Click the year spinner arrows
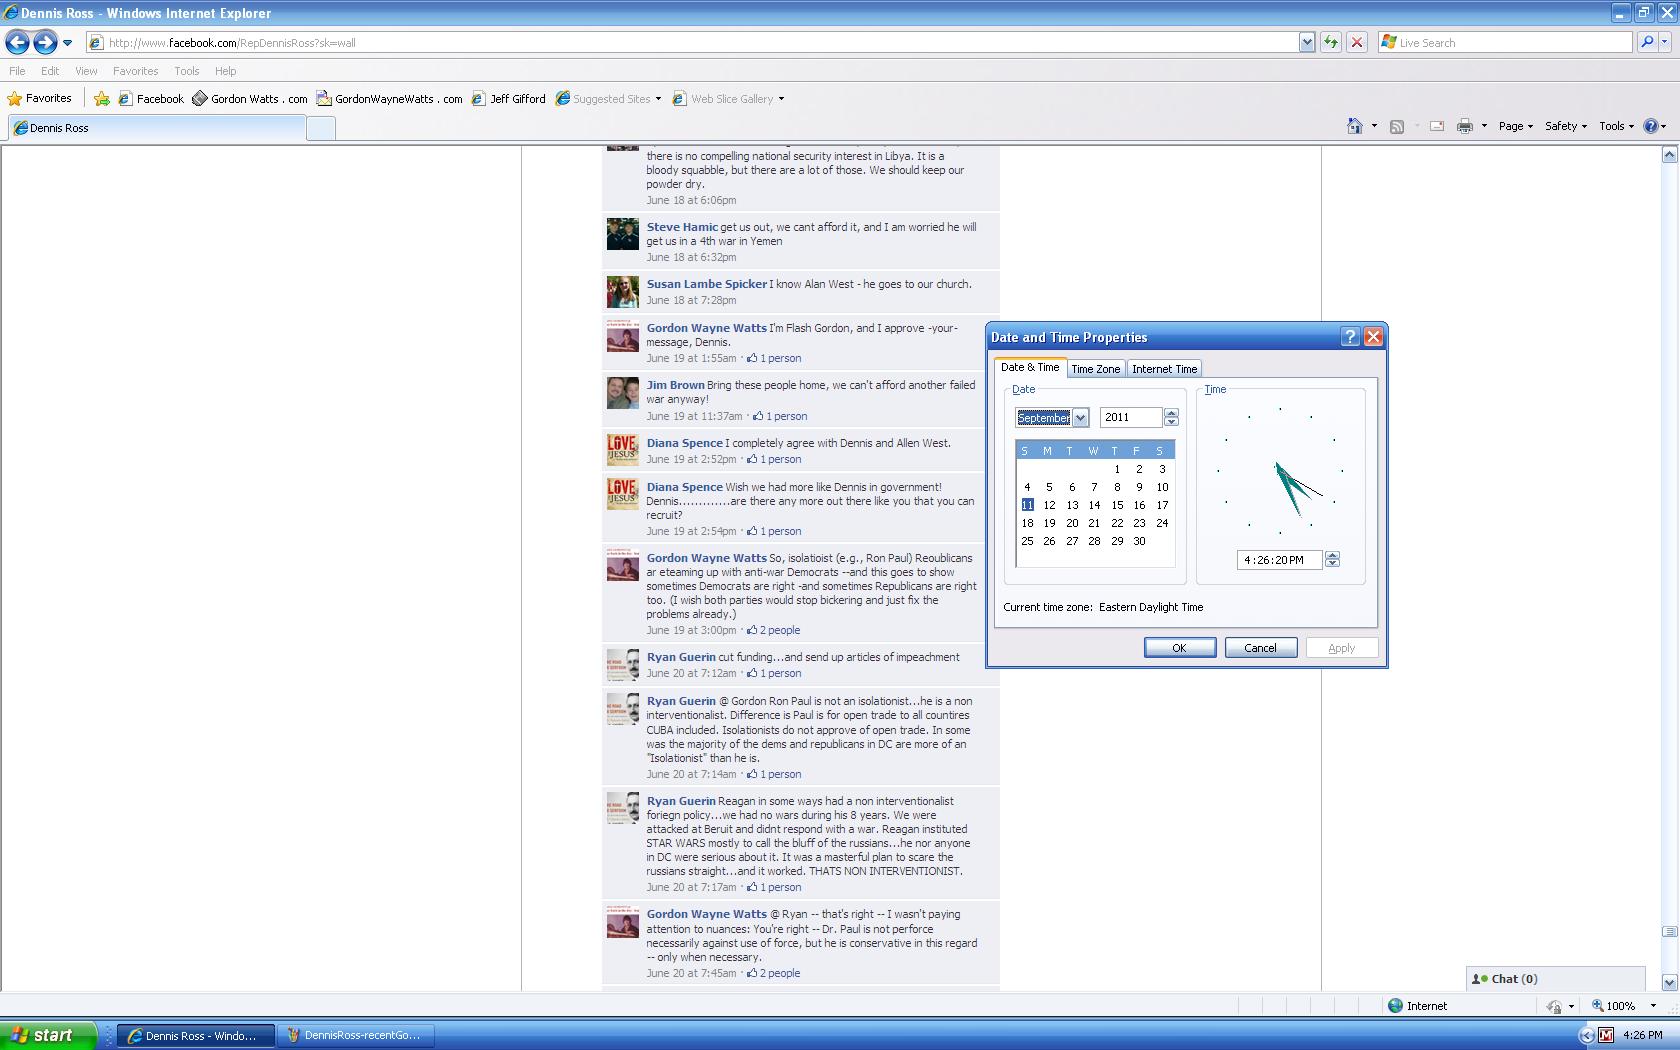 (1171, 417)
